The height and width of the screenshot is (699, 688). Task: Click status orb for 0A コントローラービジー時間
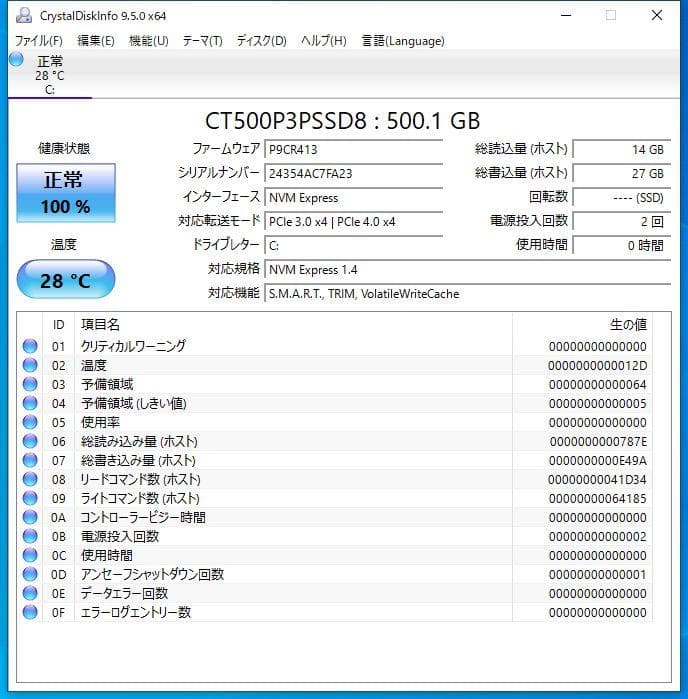30,517
